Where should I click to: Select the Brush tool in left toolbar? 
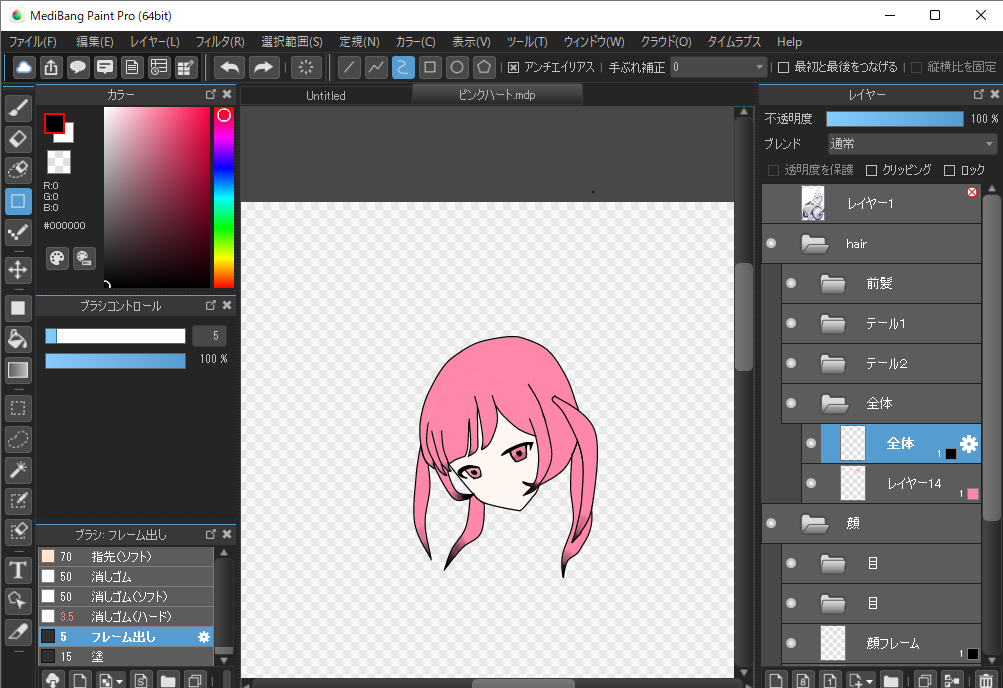click(x=18, y=109)
